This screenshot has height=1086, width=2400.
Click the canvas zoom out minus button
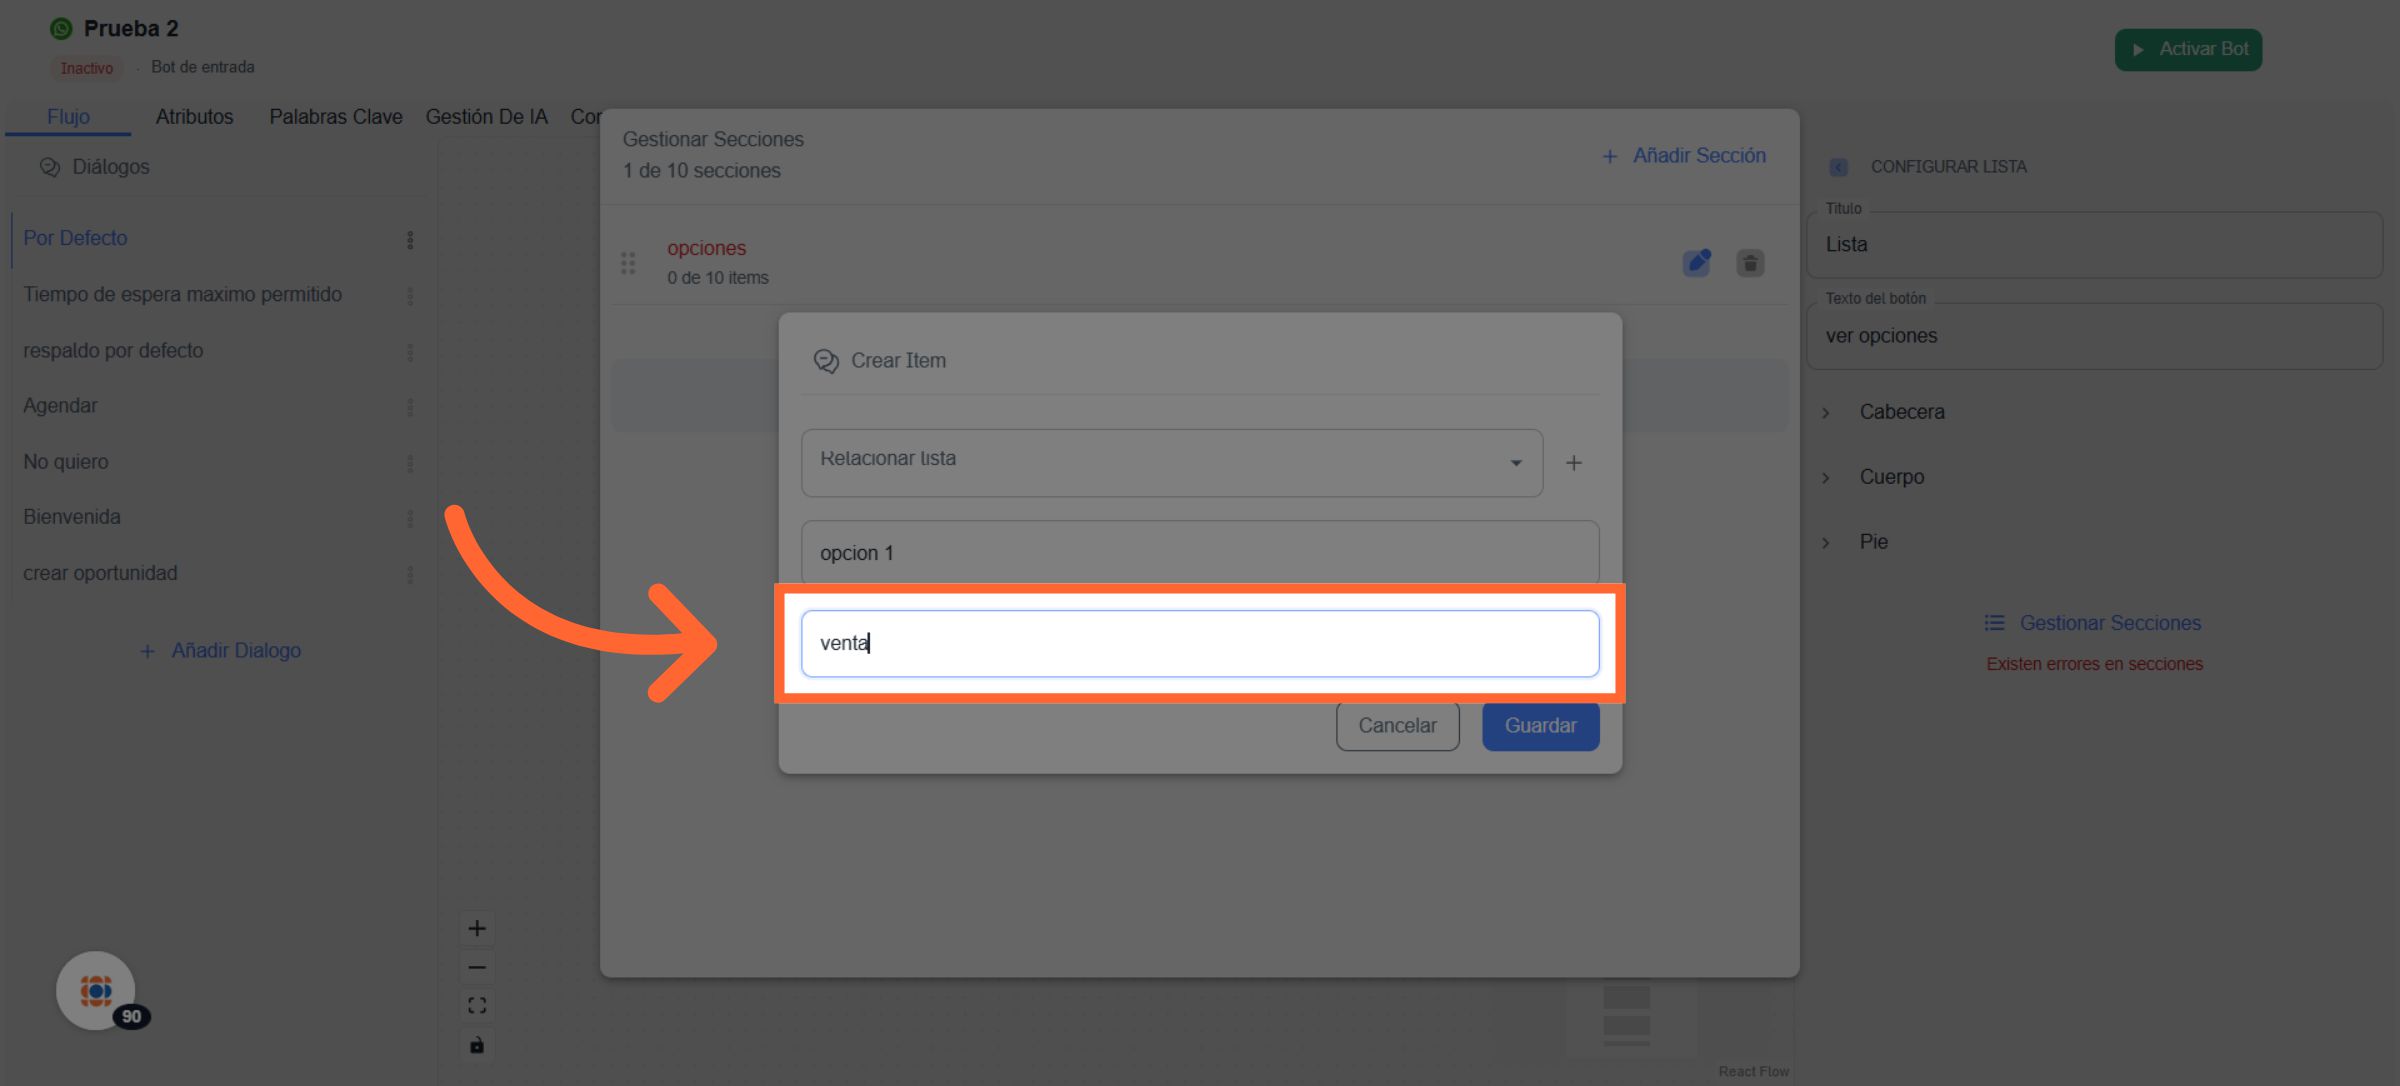[x=477, y=967]
